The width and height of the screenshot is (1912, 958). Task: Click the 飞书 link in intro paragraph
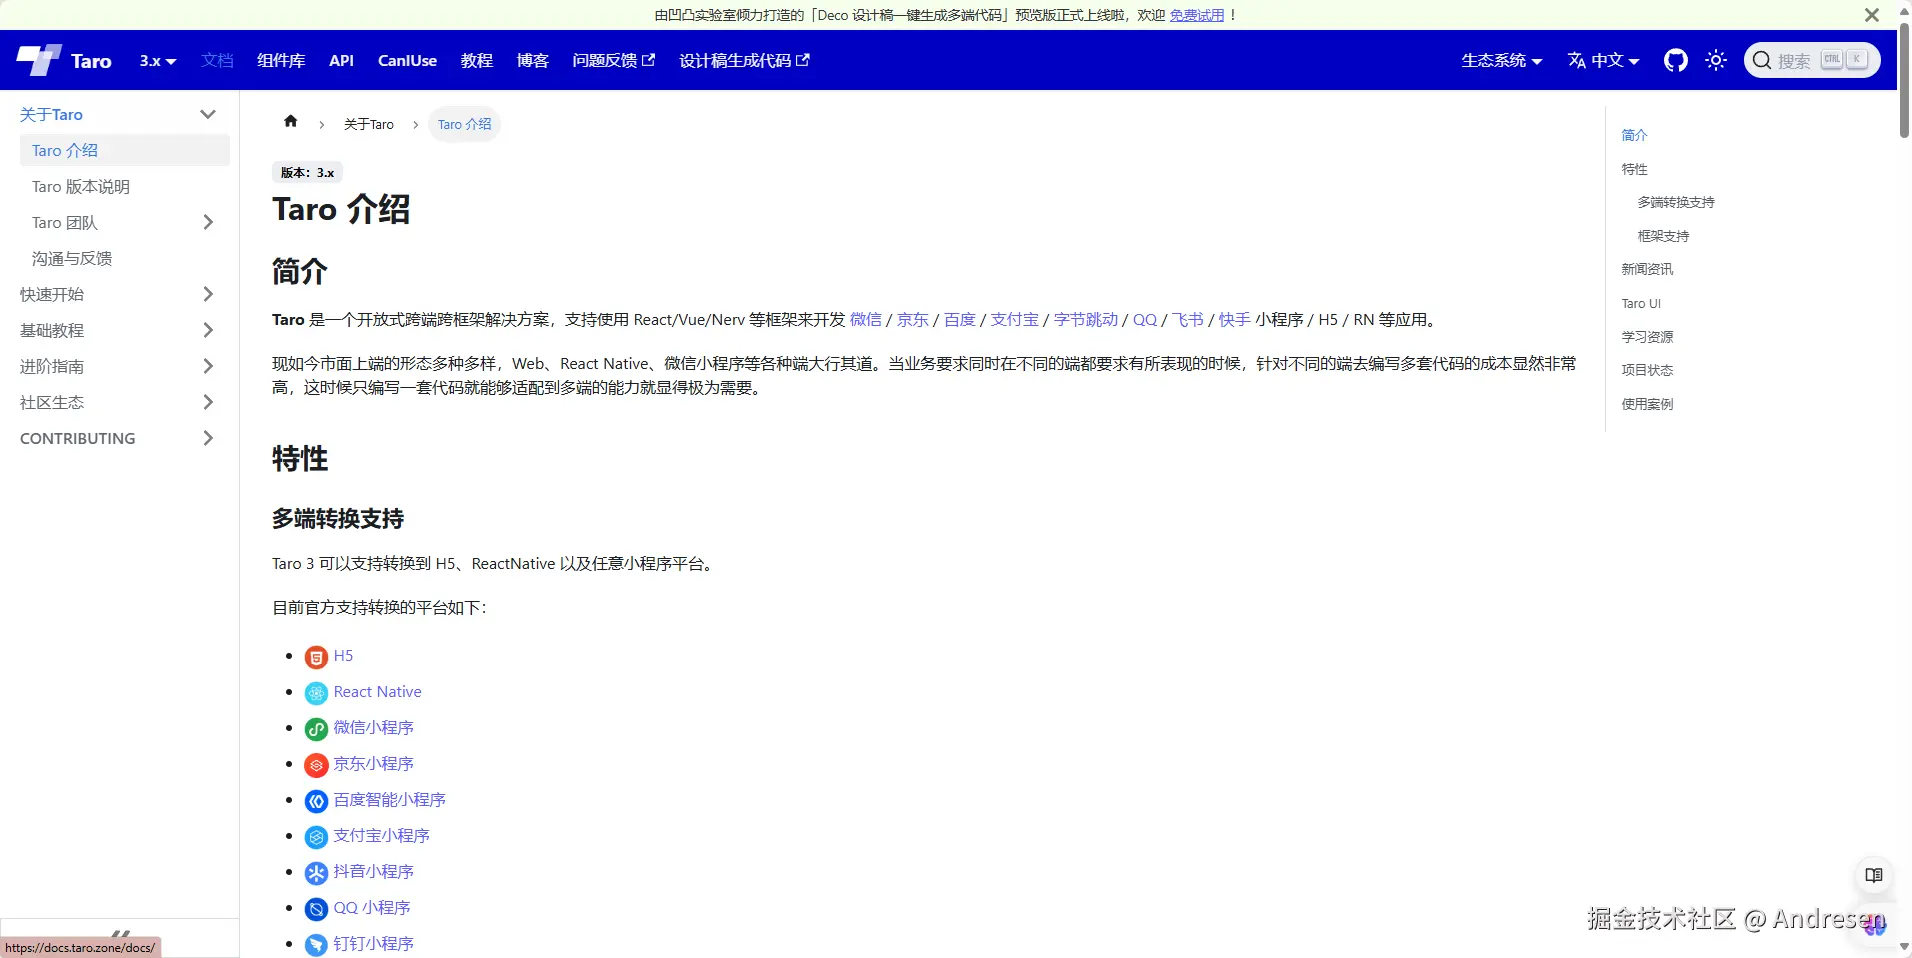pyautogui.click(x=1188, y=319)
